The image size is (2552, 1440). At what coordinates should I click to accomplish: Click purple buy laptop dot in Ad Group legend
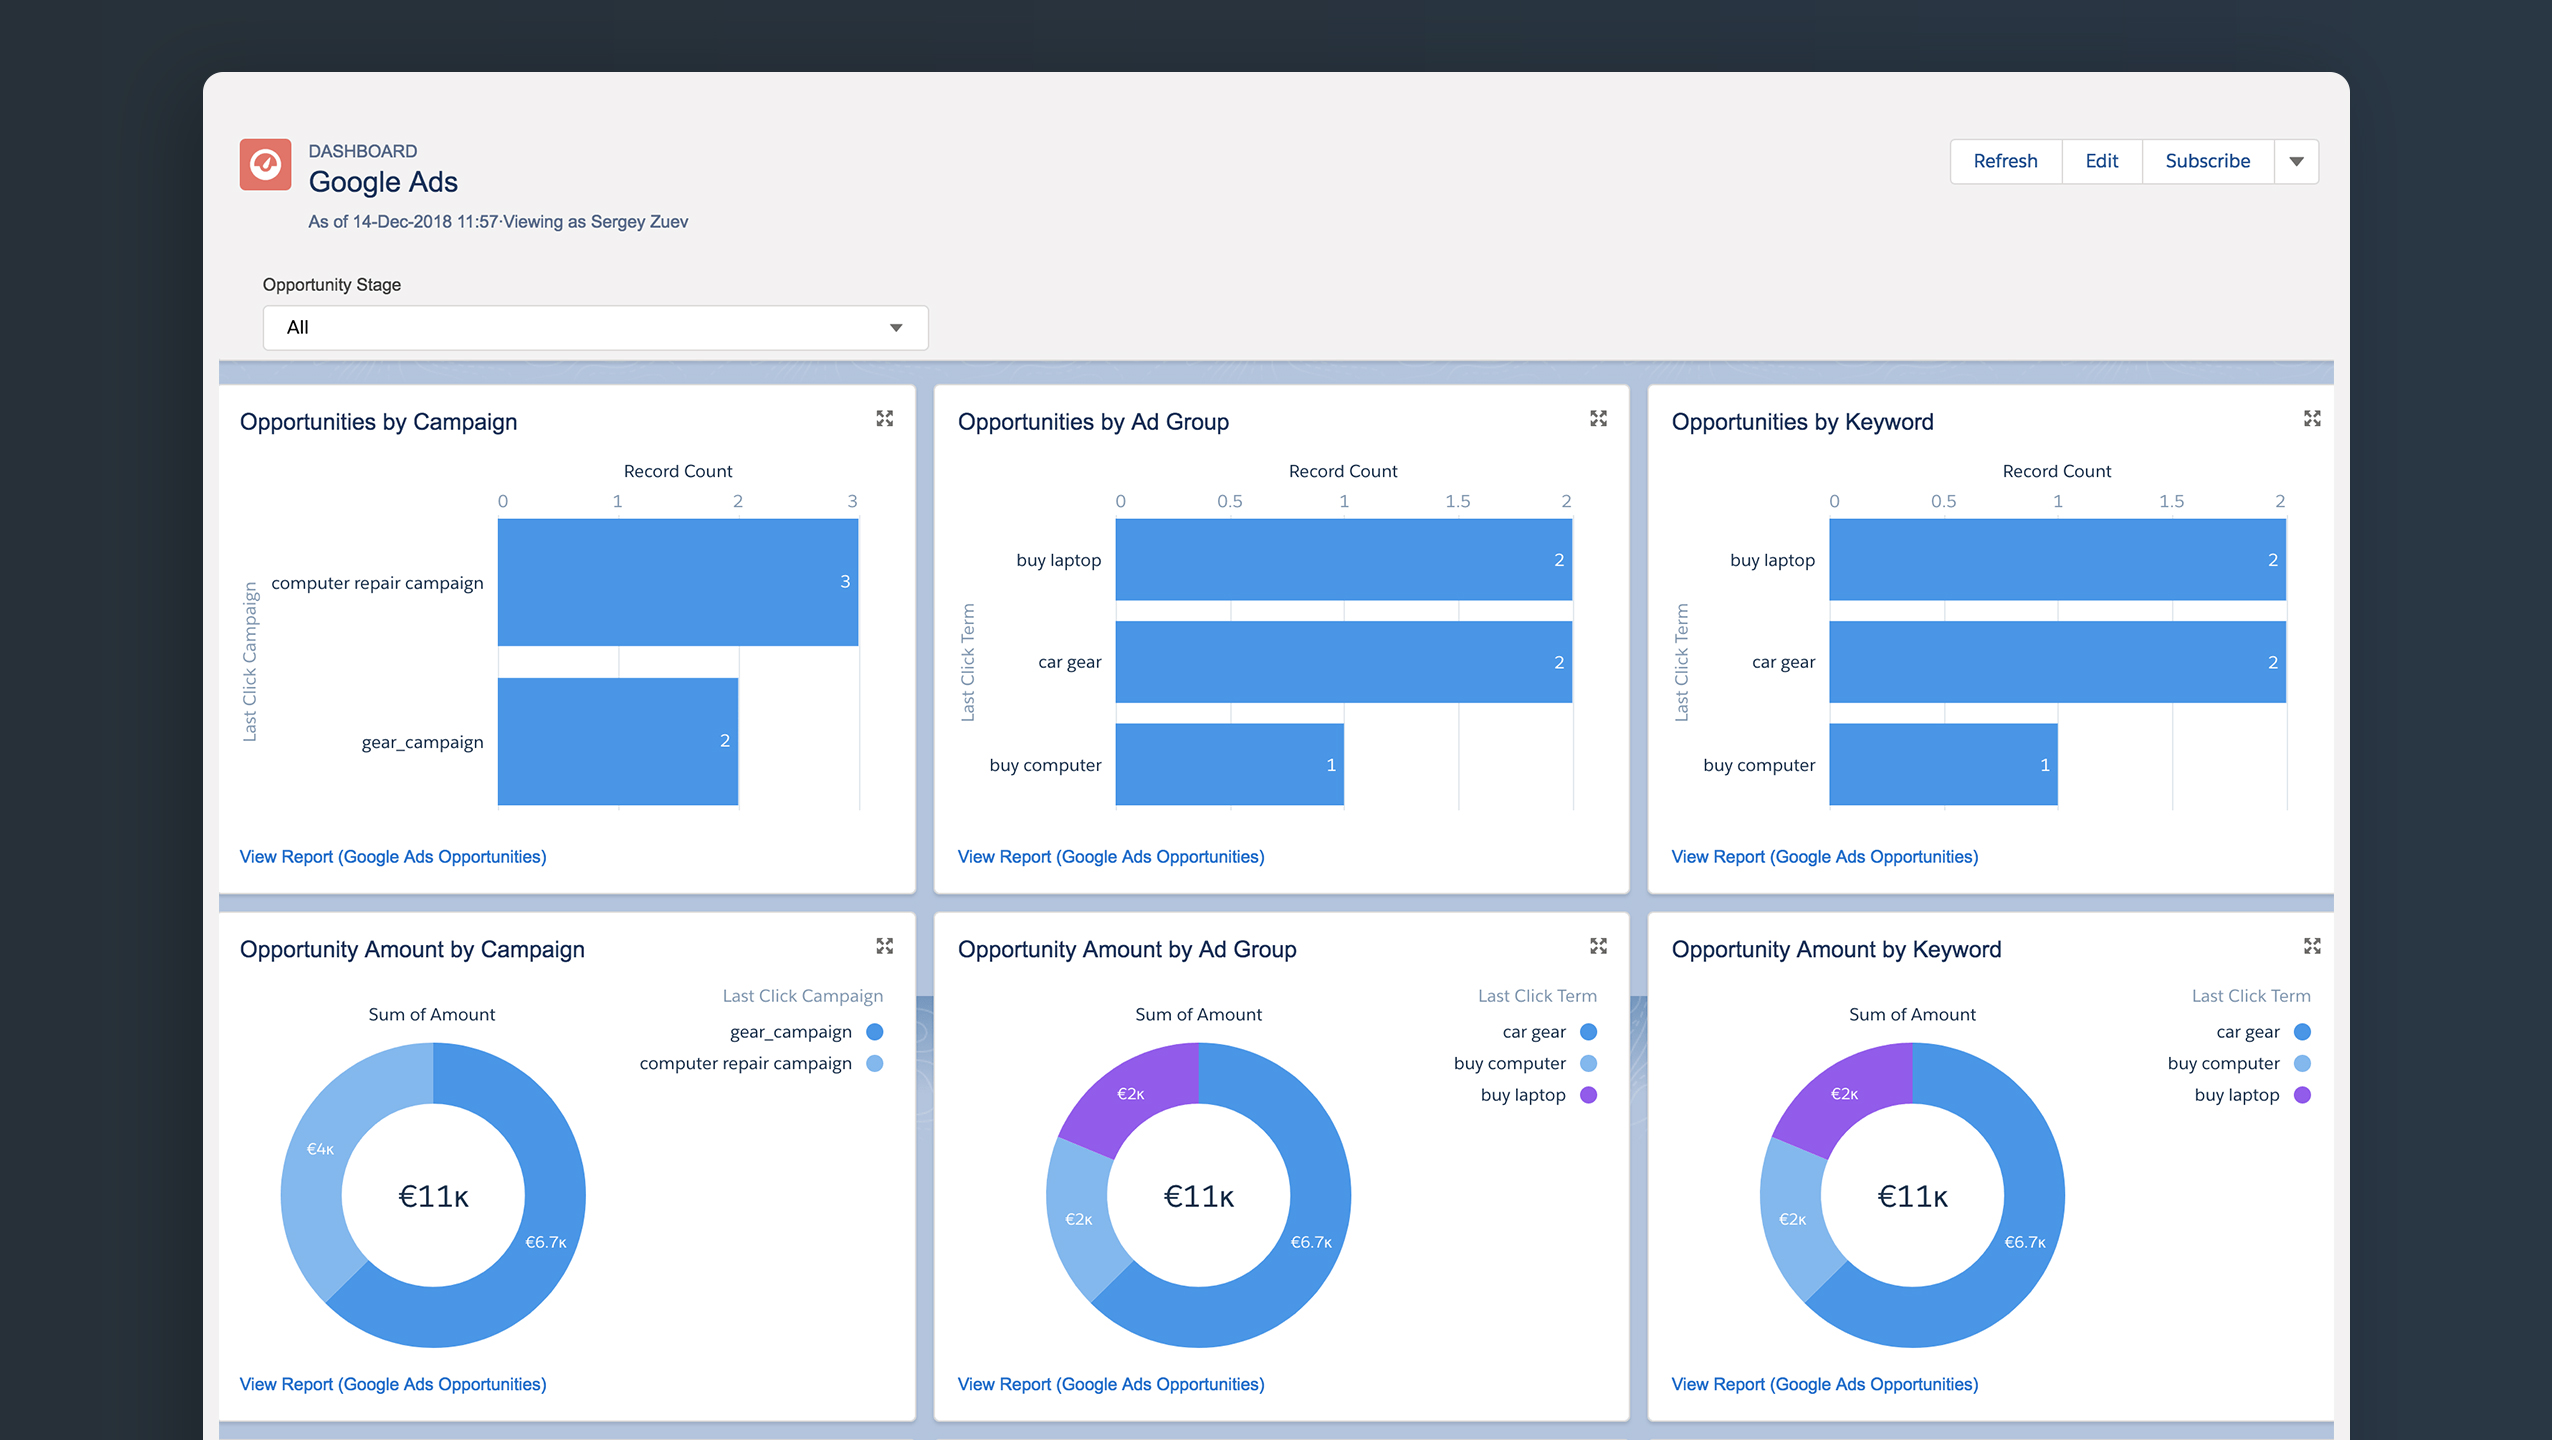click(1588, 1095)
